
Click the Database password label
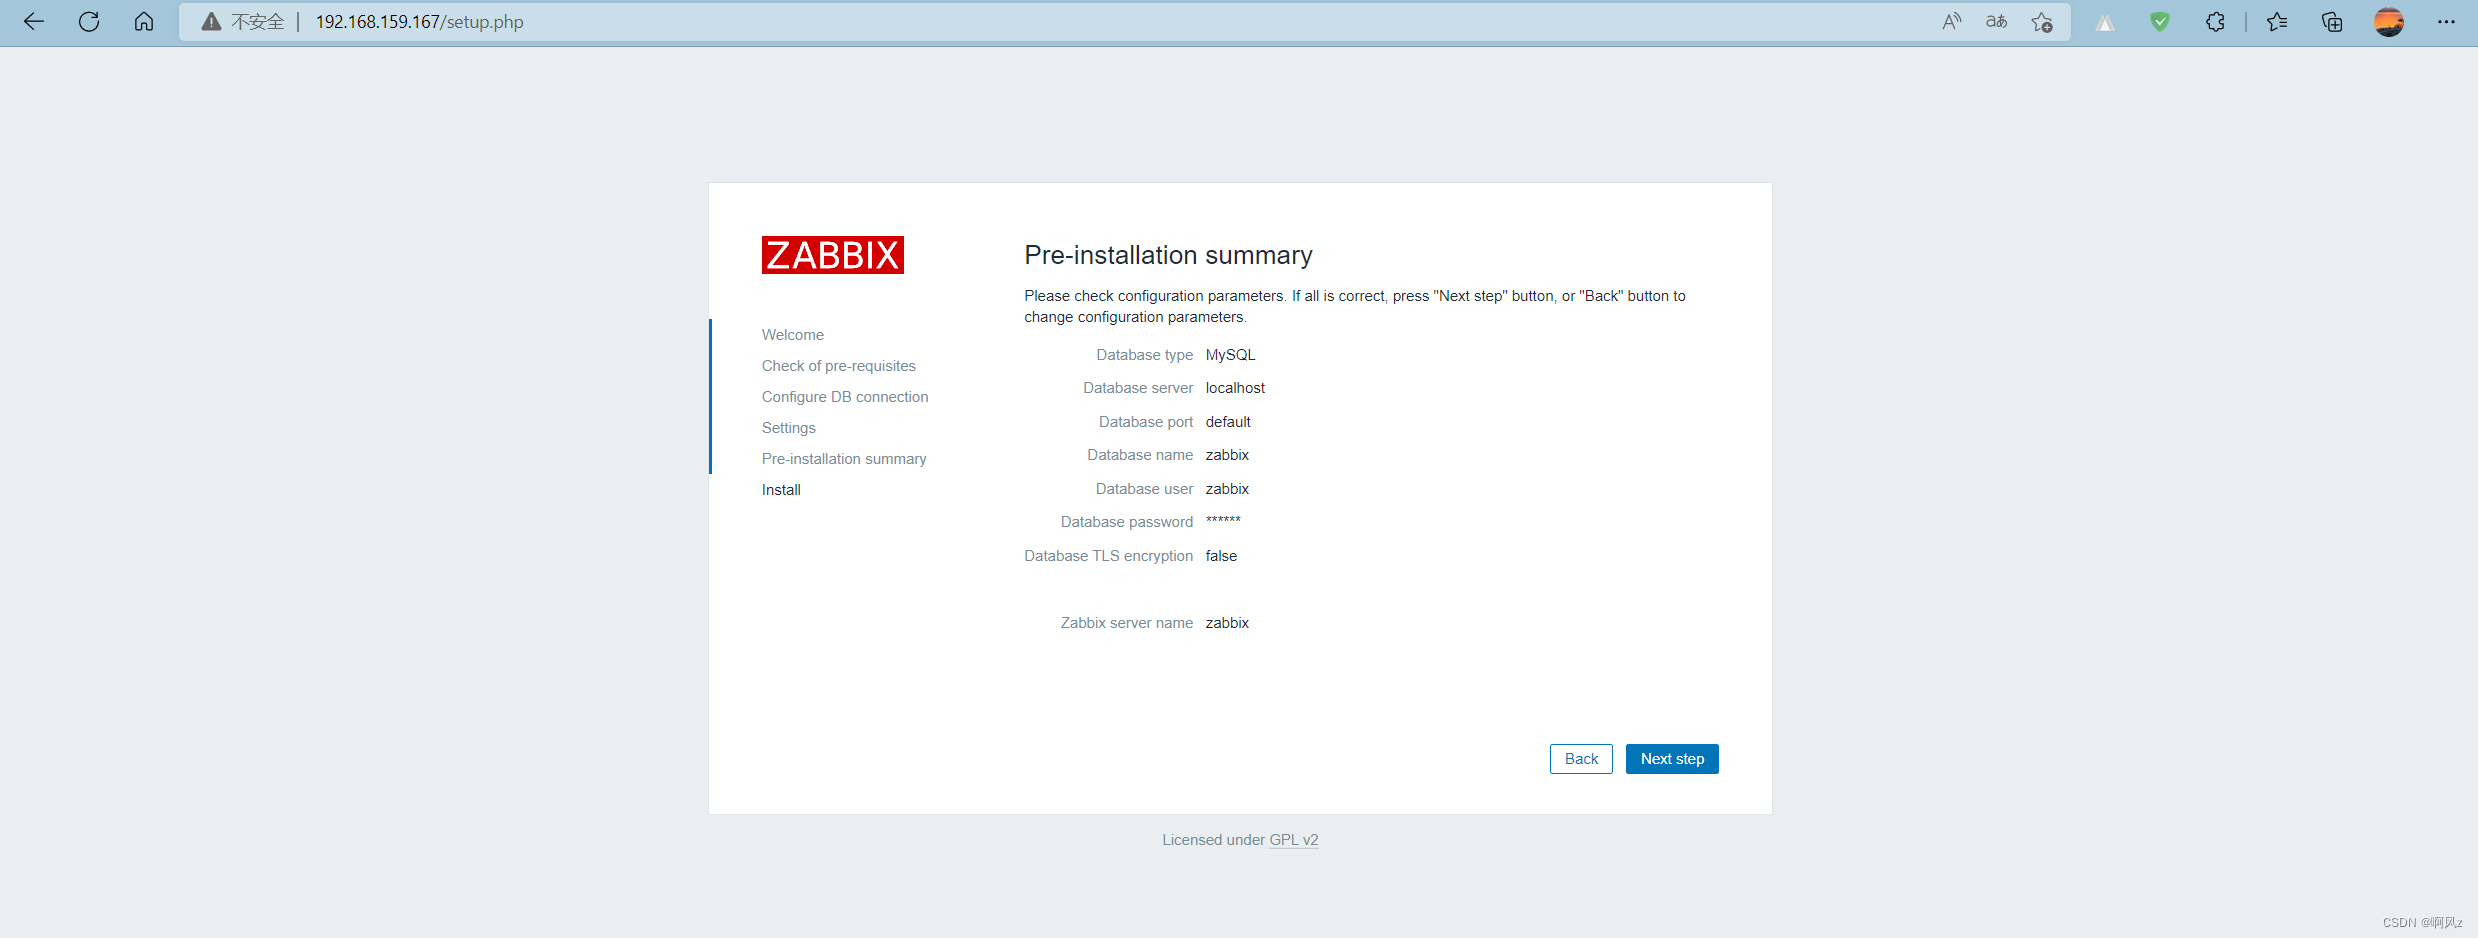coord(1127,522)
